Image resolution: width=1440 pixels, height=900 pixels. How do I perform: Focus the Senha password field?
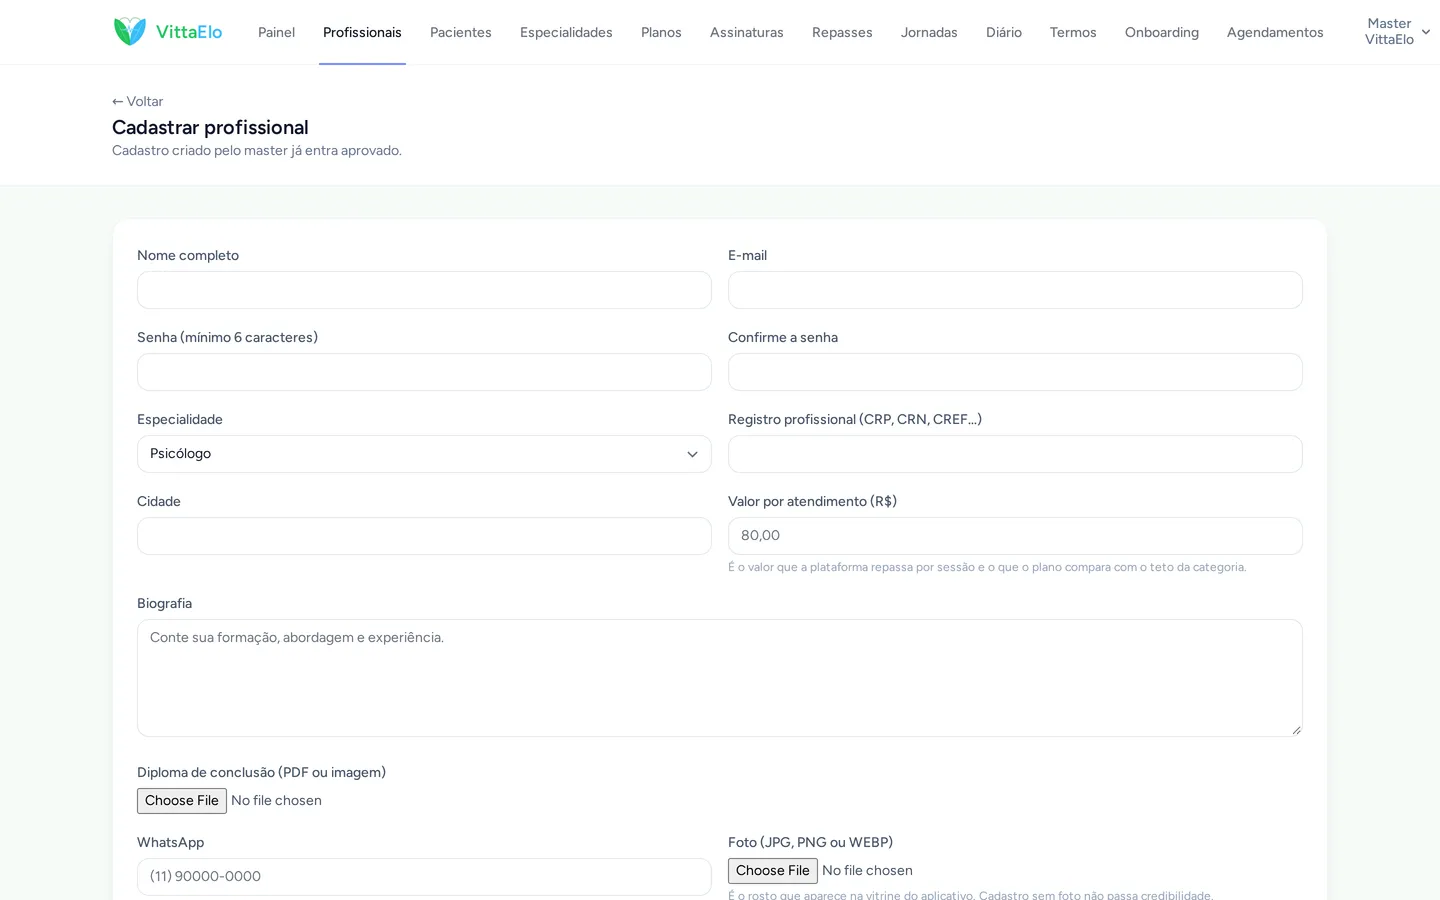tap(424, 372)
